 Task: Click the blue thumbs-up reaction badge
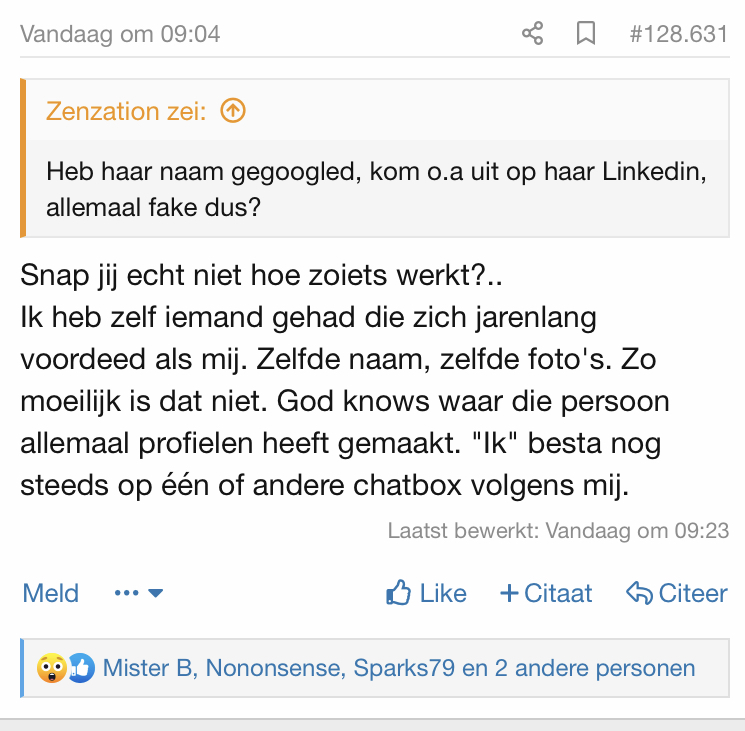80,667
